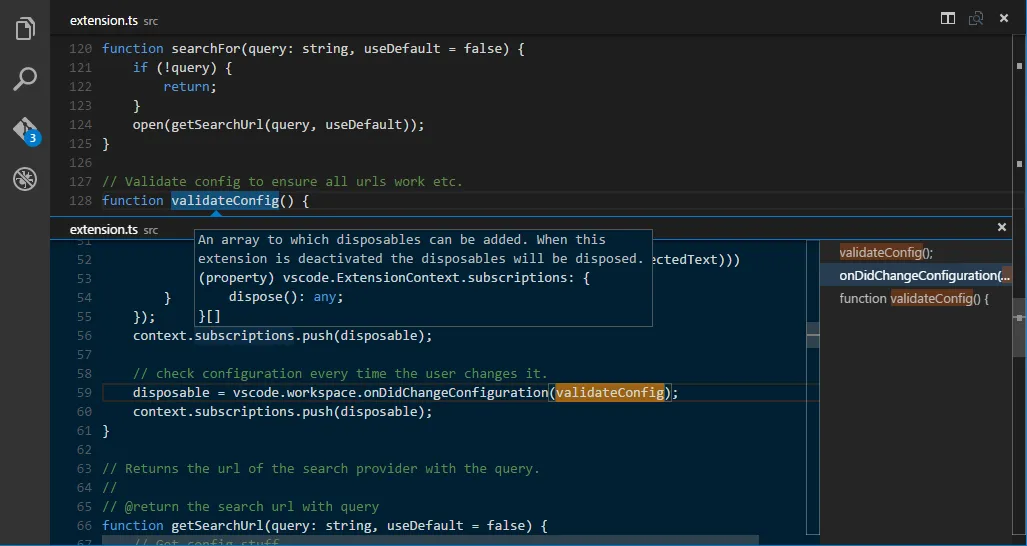This screenshot has width=1027, height=546.
Task: Select the function validateConfig() reference entry
Action: click(913, 298)
